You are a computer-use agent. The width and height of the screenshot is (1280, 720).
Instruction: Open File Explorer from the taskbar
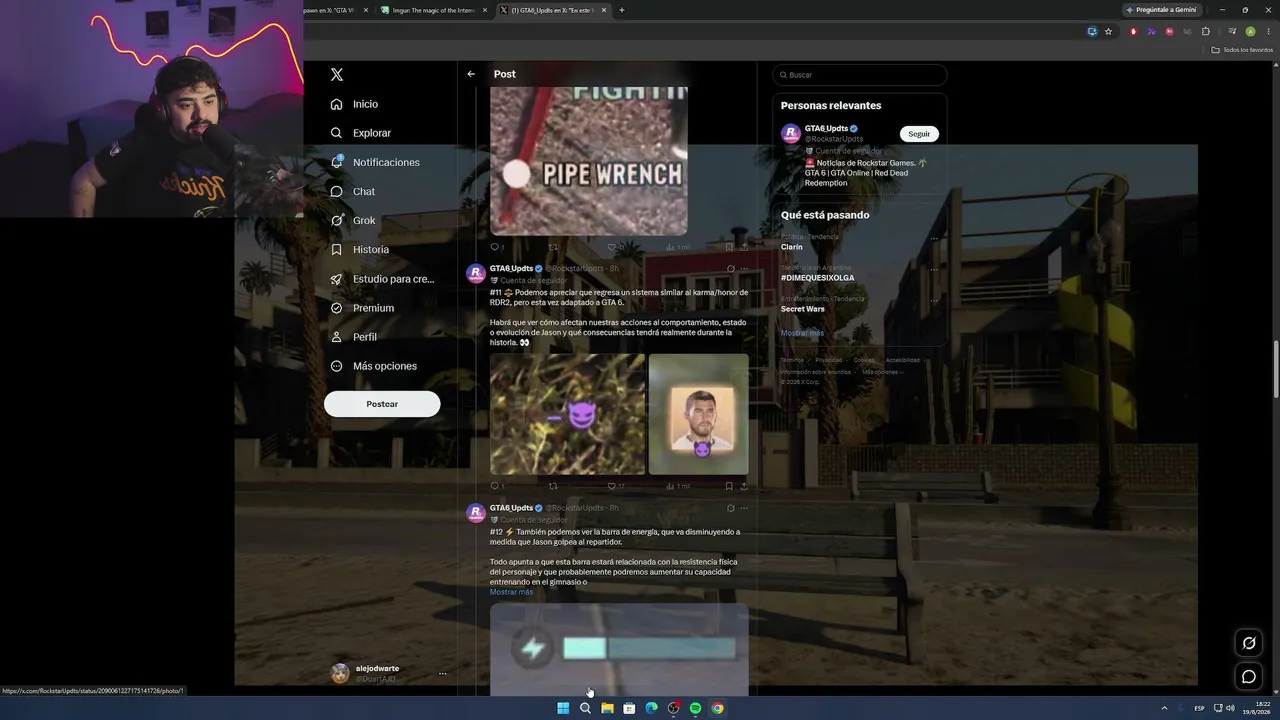tap(607, 708)
